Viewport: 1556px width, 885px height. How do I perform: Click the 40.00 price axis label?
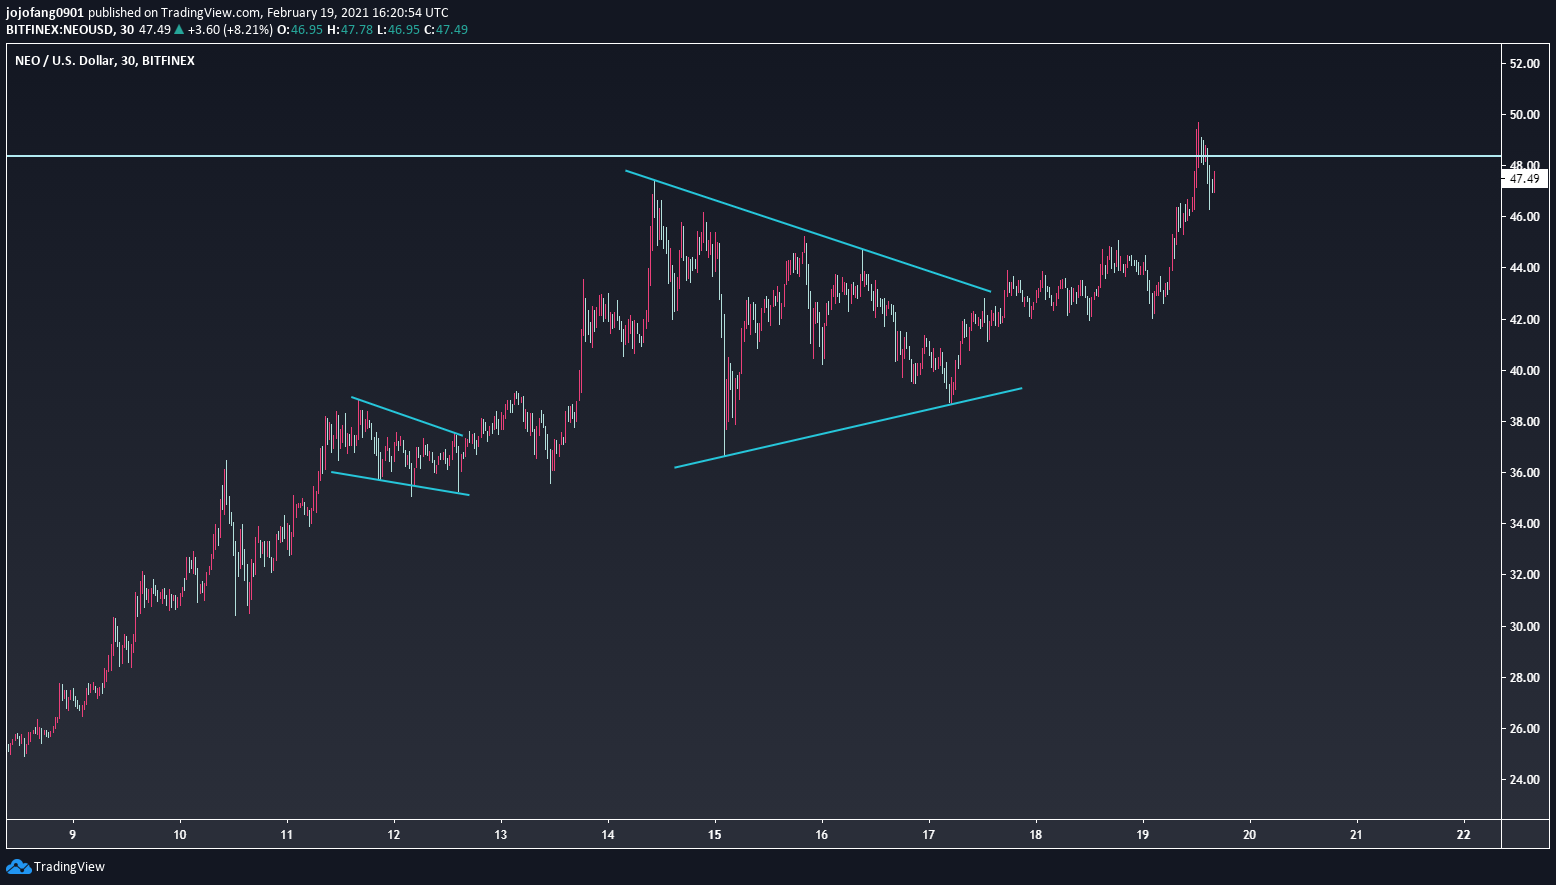coord(1524,371)
